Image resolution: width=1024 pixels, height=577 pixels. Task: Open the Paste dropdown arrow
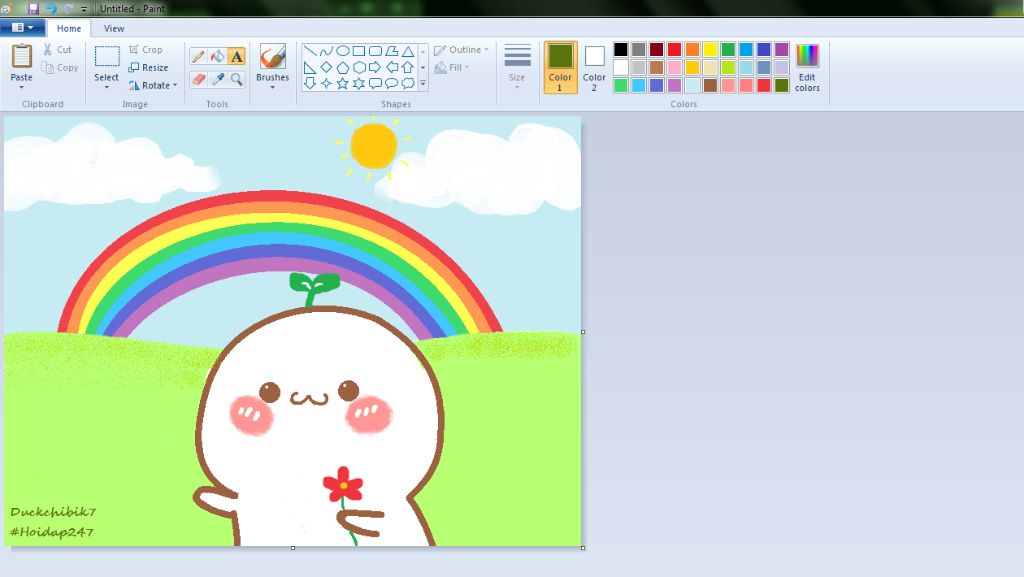tap(22, 87)
